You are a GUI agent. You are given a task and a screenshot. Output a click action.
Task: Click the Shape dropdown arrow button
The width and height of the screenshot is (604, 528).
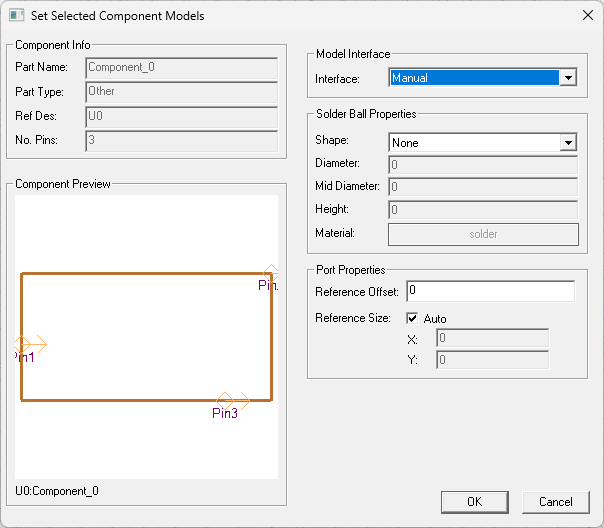pyautogui.click(x=568, y=143)
